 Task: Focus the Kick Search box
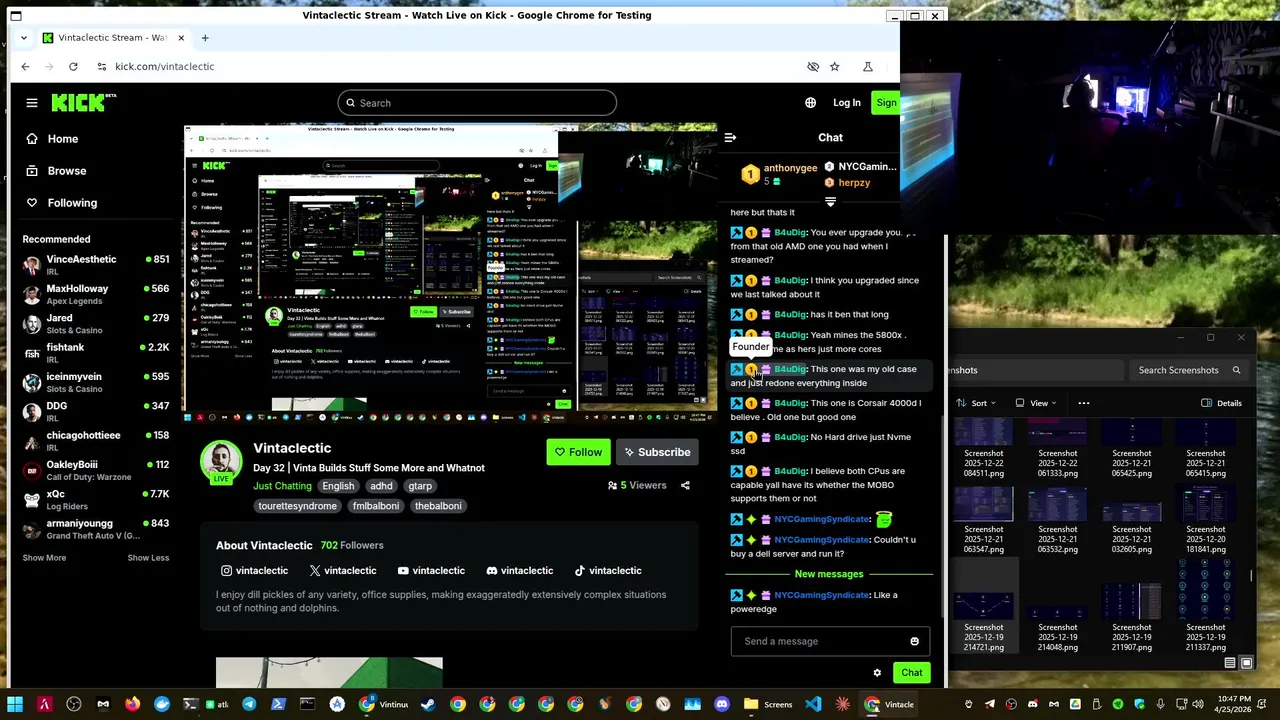tap(477, 103)
